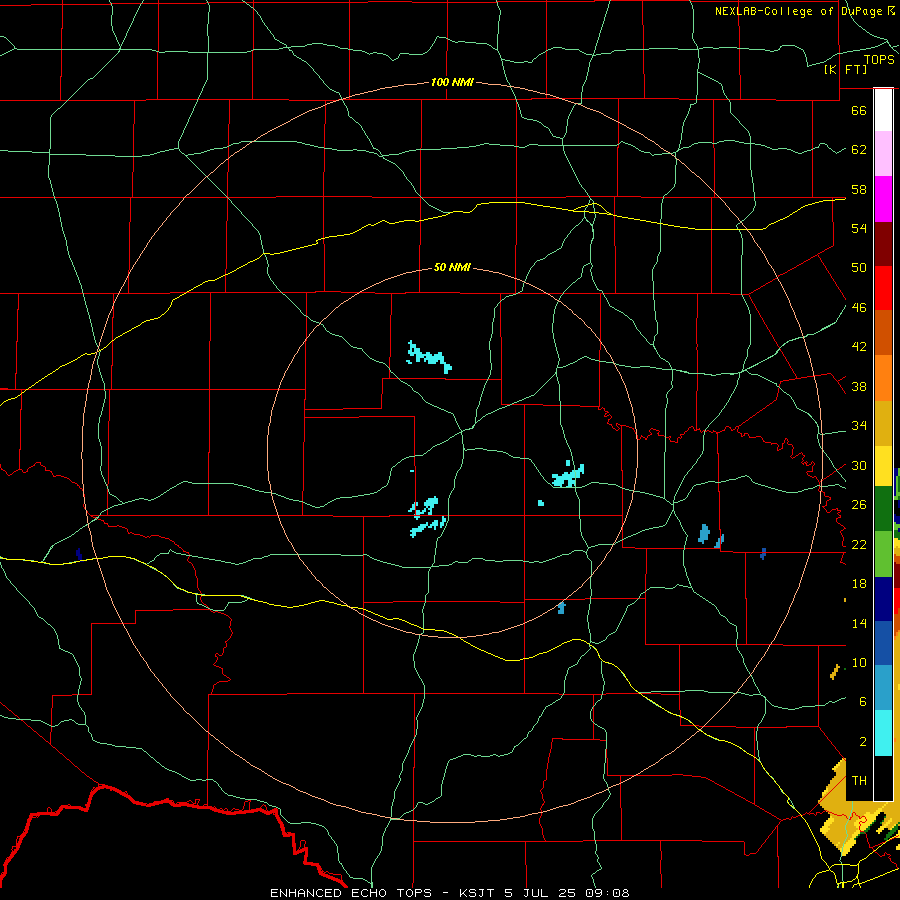Viewport: 900px width, 900px height.
Task: Select the legend value 2
Action: pos(862,742)
